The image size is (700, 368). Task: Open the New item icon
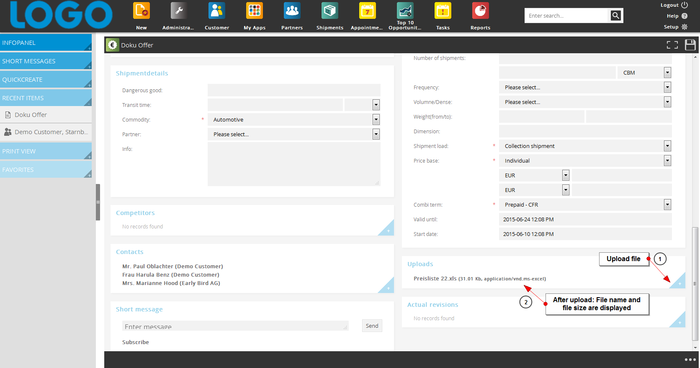[x=141, y=11]
